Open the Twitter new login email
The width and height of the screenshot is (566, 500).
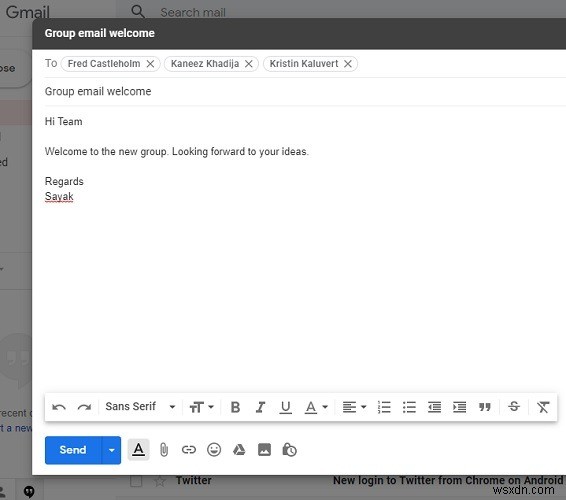click(x=448, y=480)
